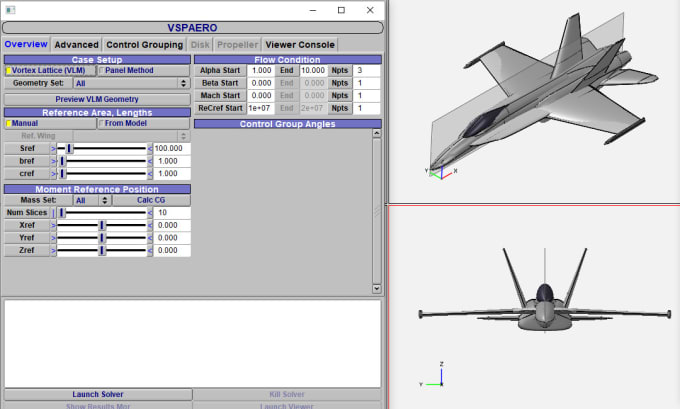
Task: Click the Xref slider handle
Action: click(102, 225)
